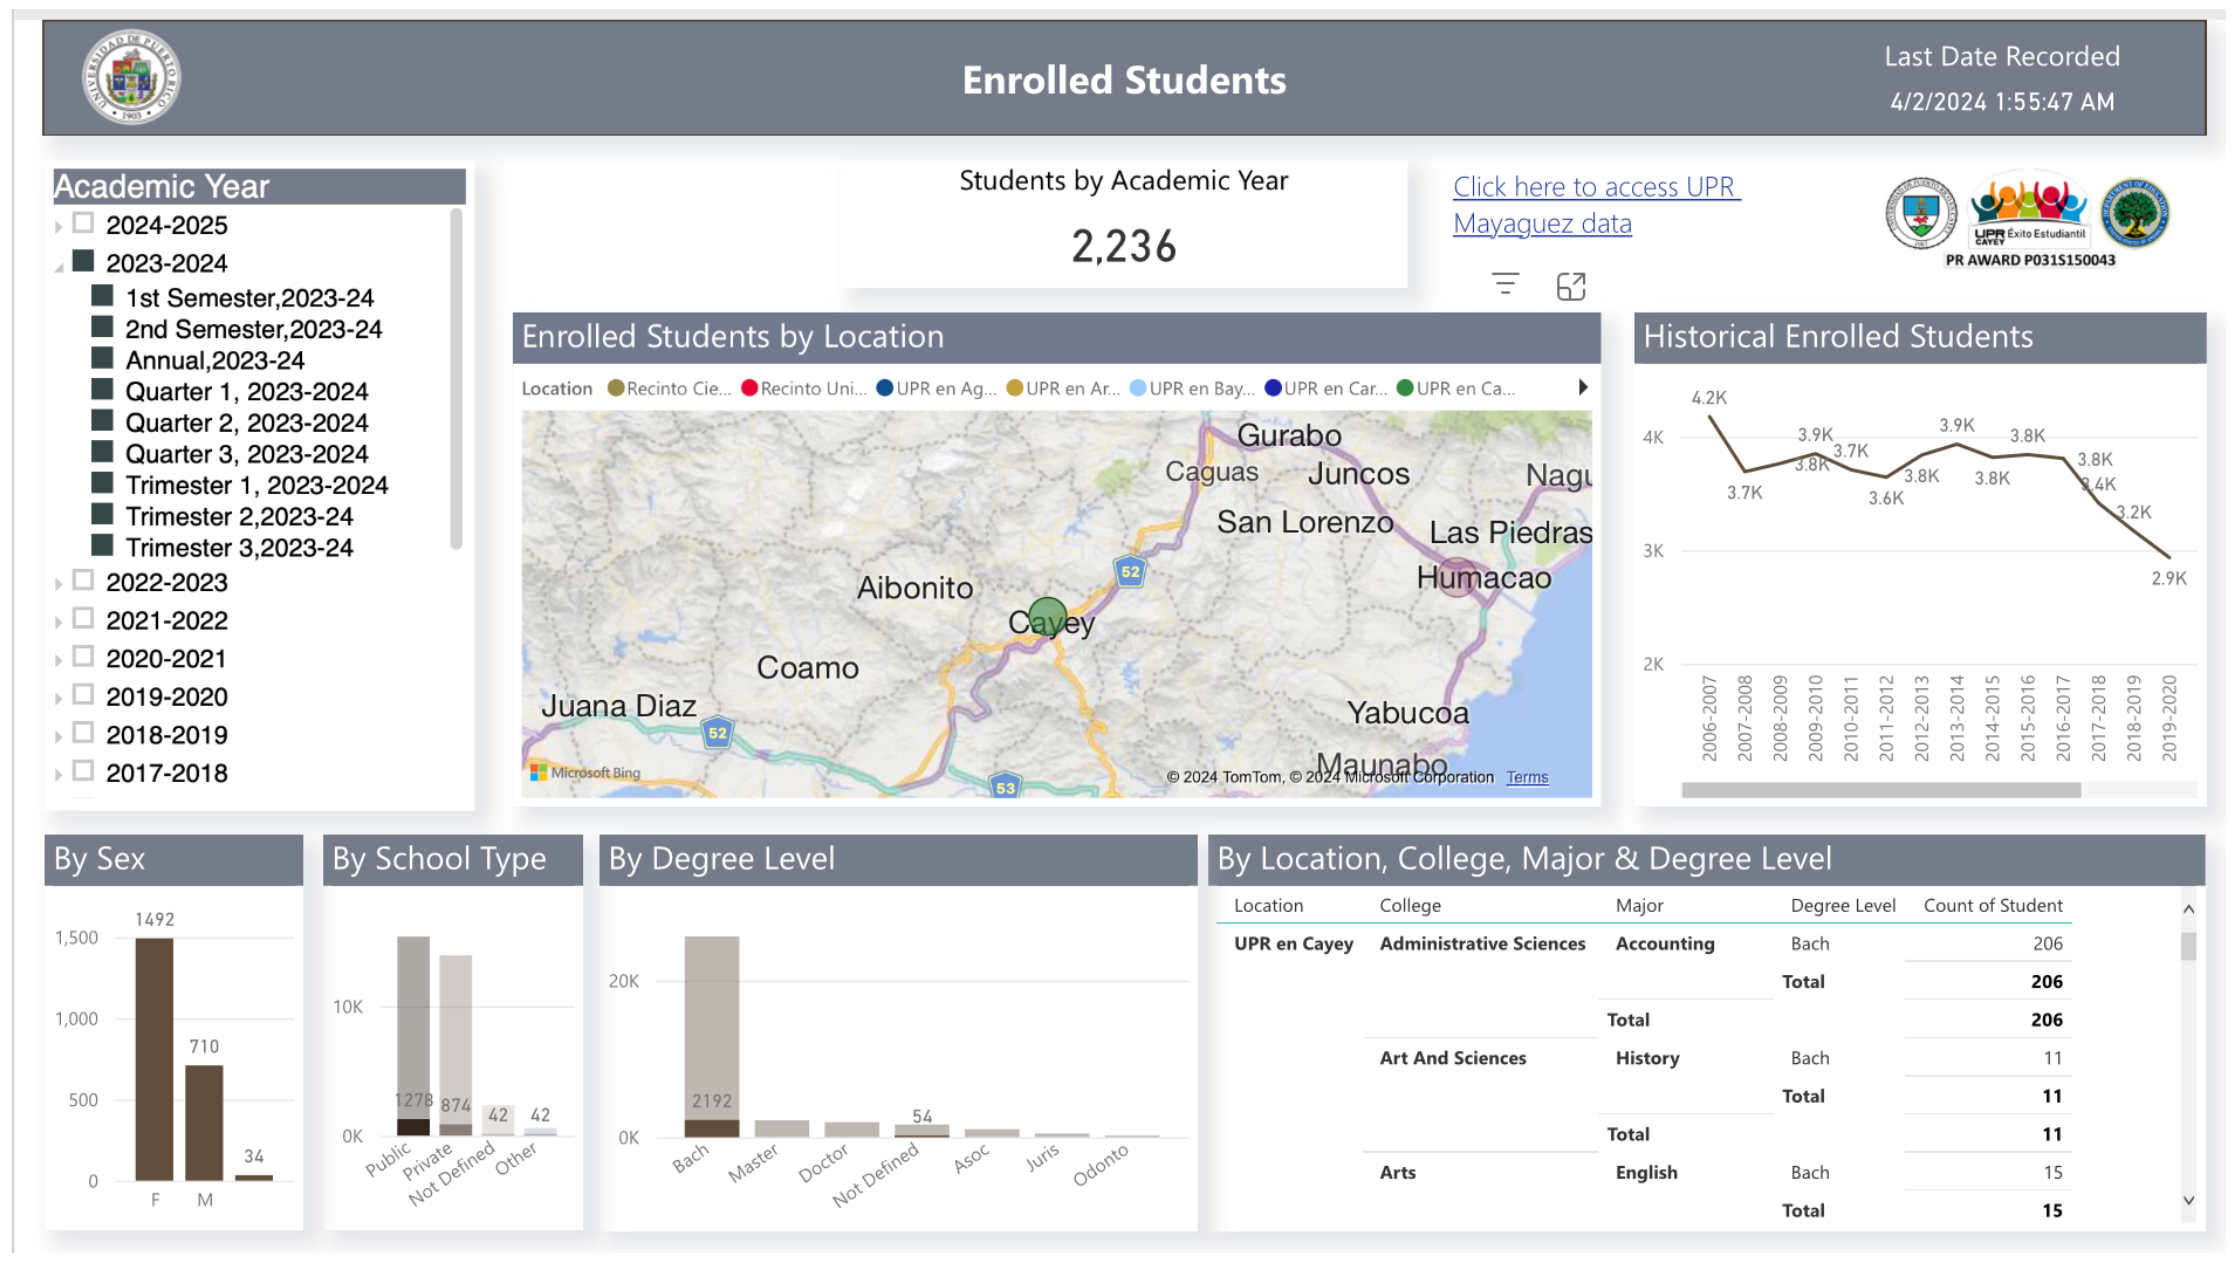The width and height of the screenshot is (2233, 1268).
Task: Click the UPR seal logo in header
Action: tap(131, 77)
